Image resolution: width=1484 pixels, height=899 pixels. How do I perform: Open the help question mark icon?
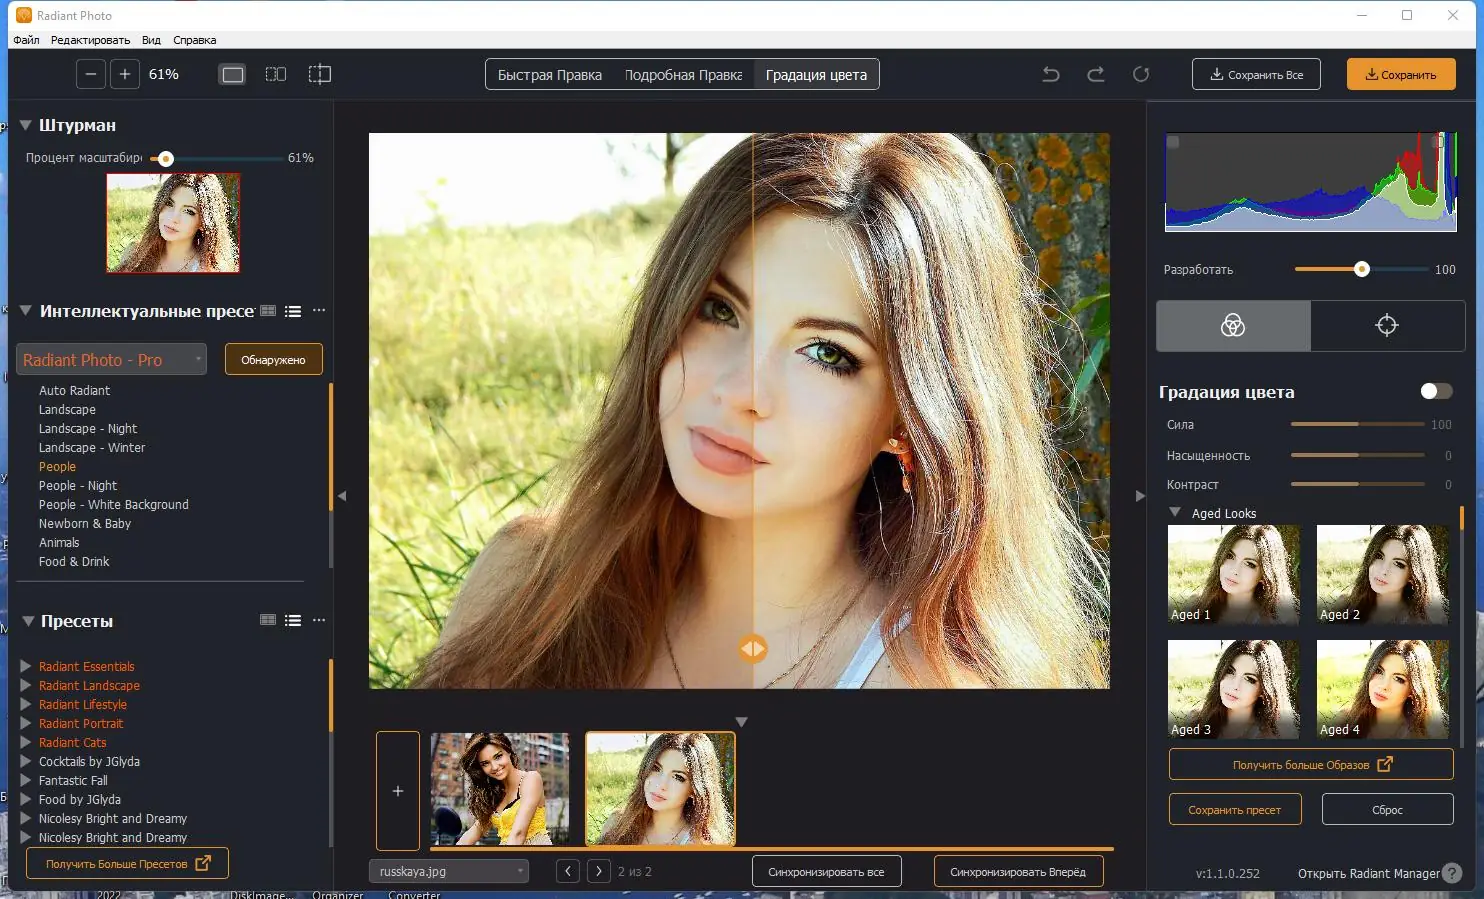click(x=1452, y=873)
